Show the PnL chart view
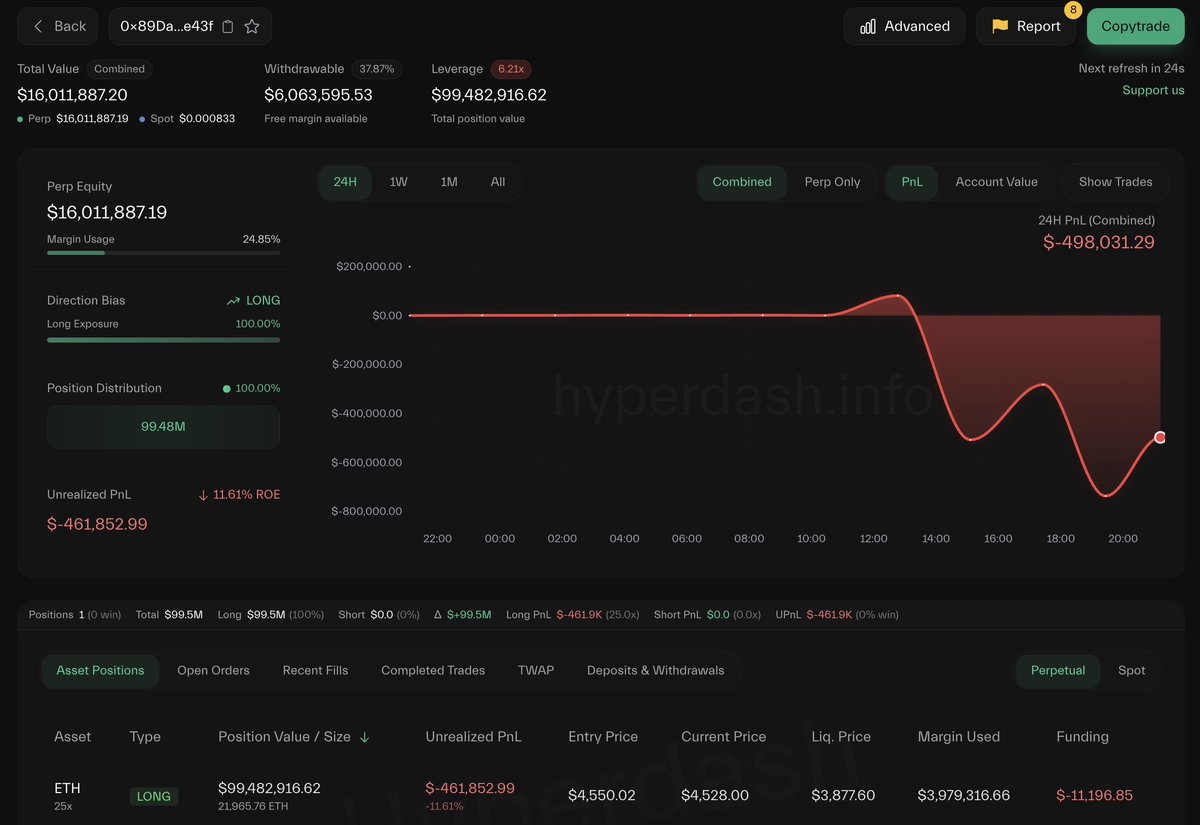Image resolution: width=1200 pixels, height=825 pixels. 912,182
